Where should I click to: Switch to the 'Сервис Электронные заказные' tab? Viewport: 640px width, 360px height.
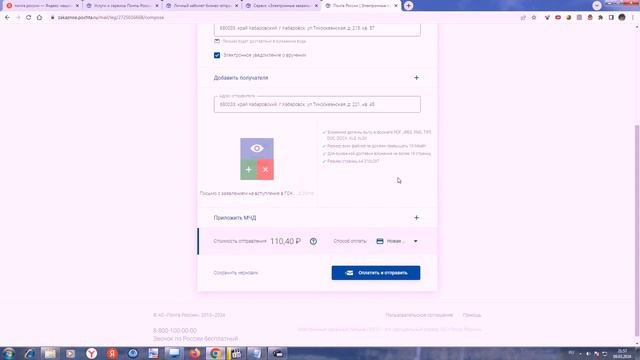point(282,6)
